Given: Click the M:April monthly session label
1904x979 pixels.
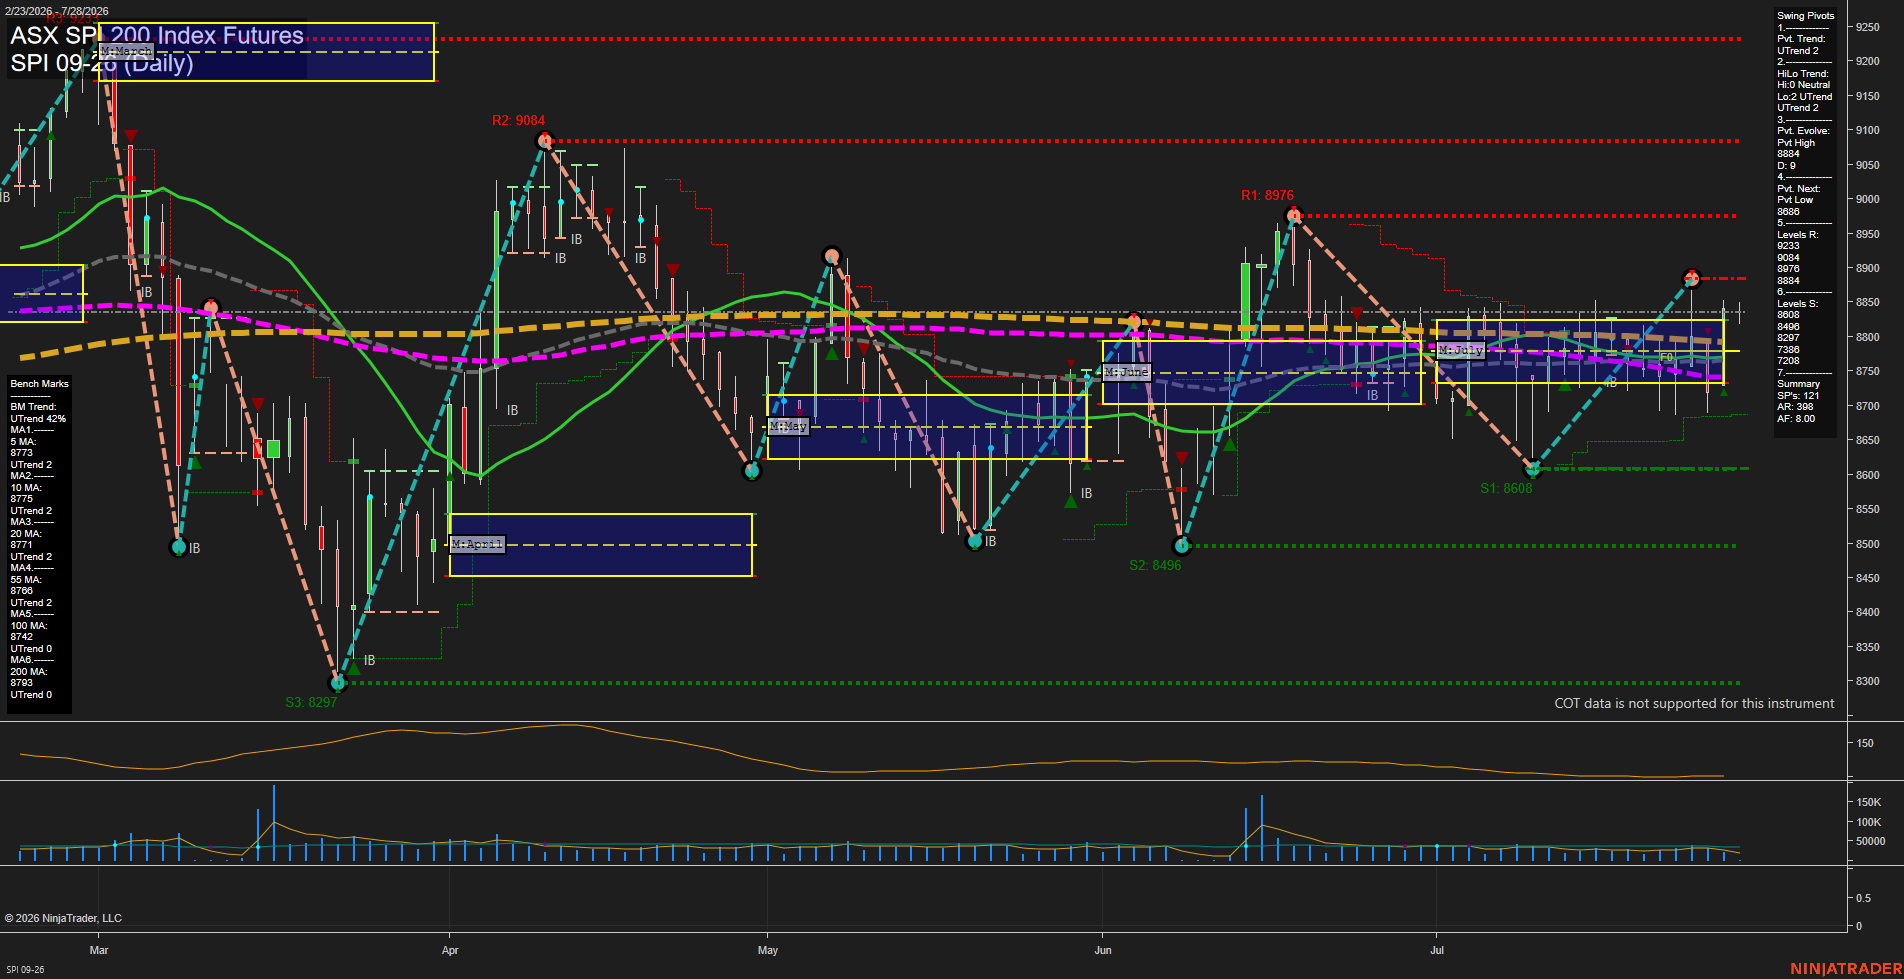Looking at the screenshot, I should [x=477, y=544].
